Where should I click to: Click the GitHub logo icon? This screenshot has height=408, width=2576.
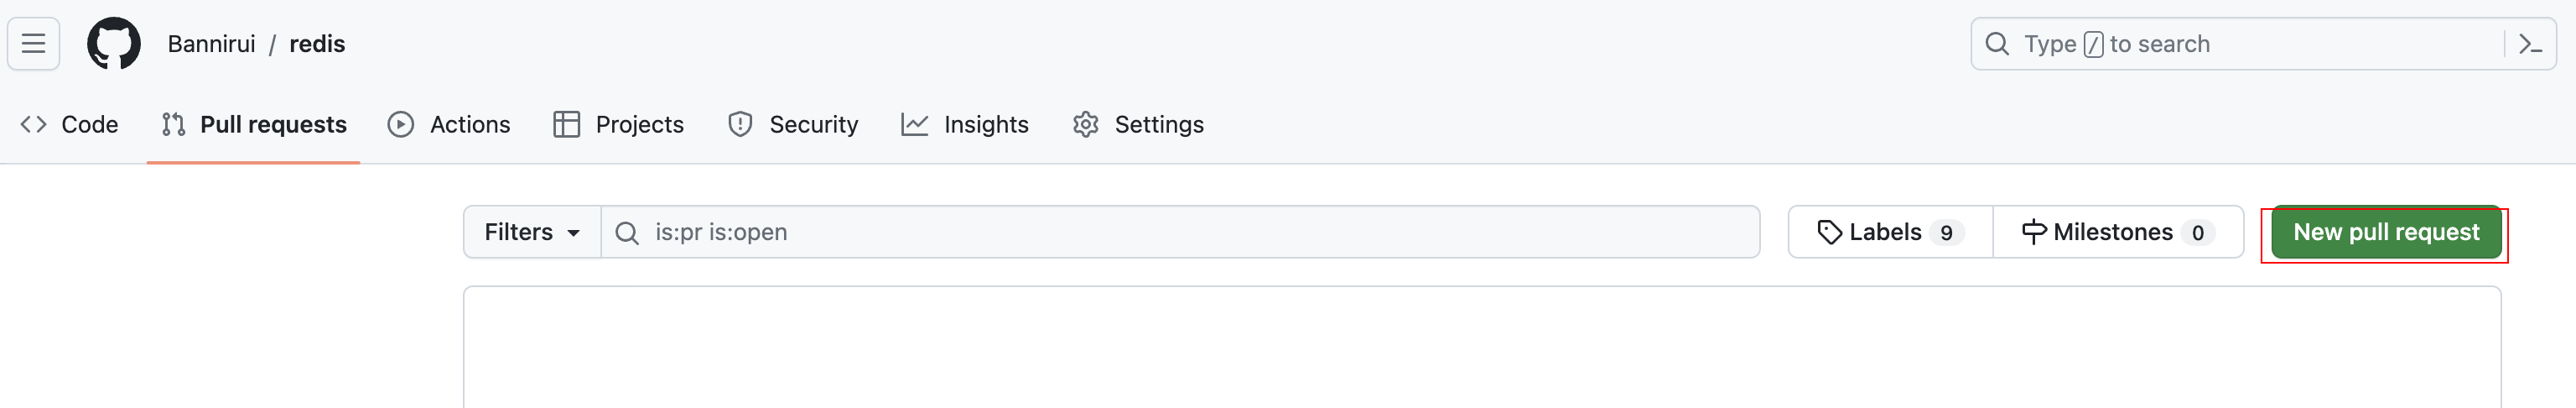click(x=114, y=44)
